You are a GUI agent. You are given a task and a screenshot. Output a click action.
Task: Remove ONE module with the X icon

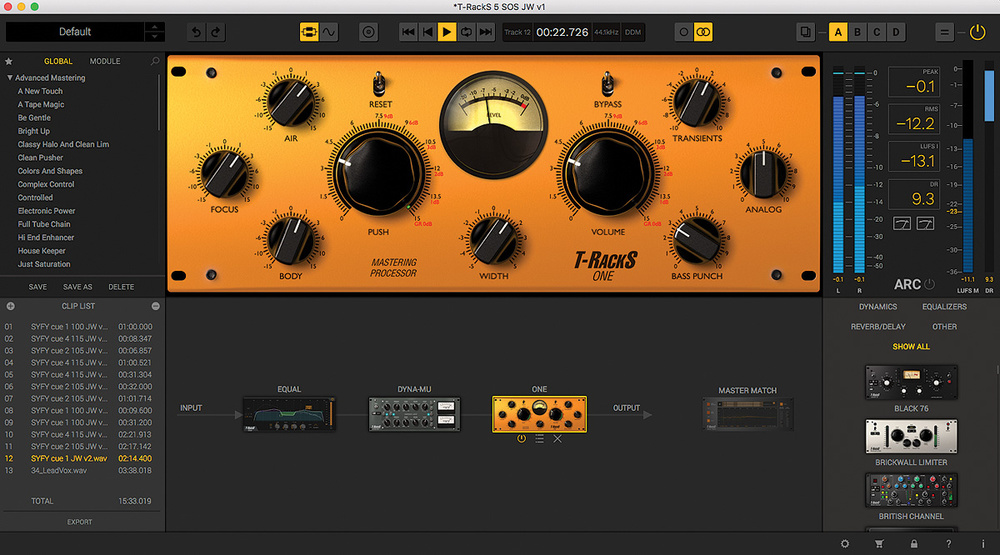(x=557, y=438)
